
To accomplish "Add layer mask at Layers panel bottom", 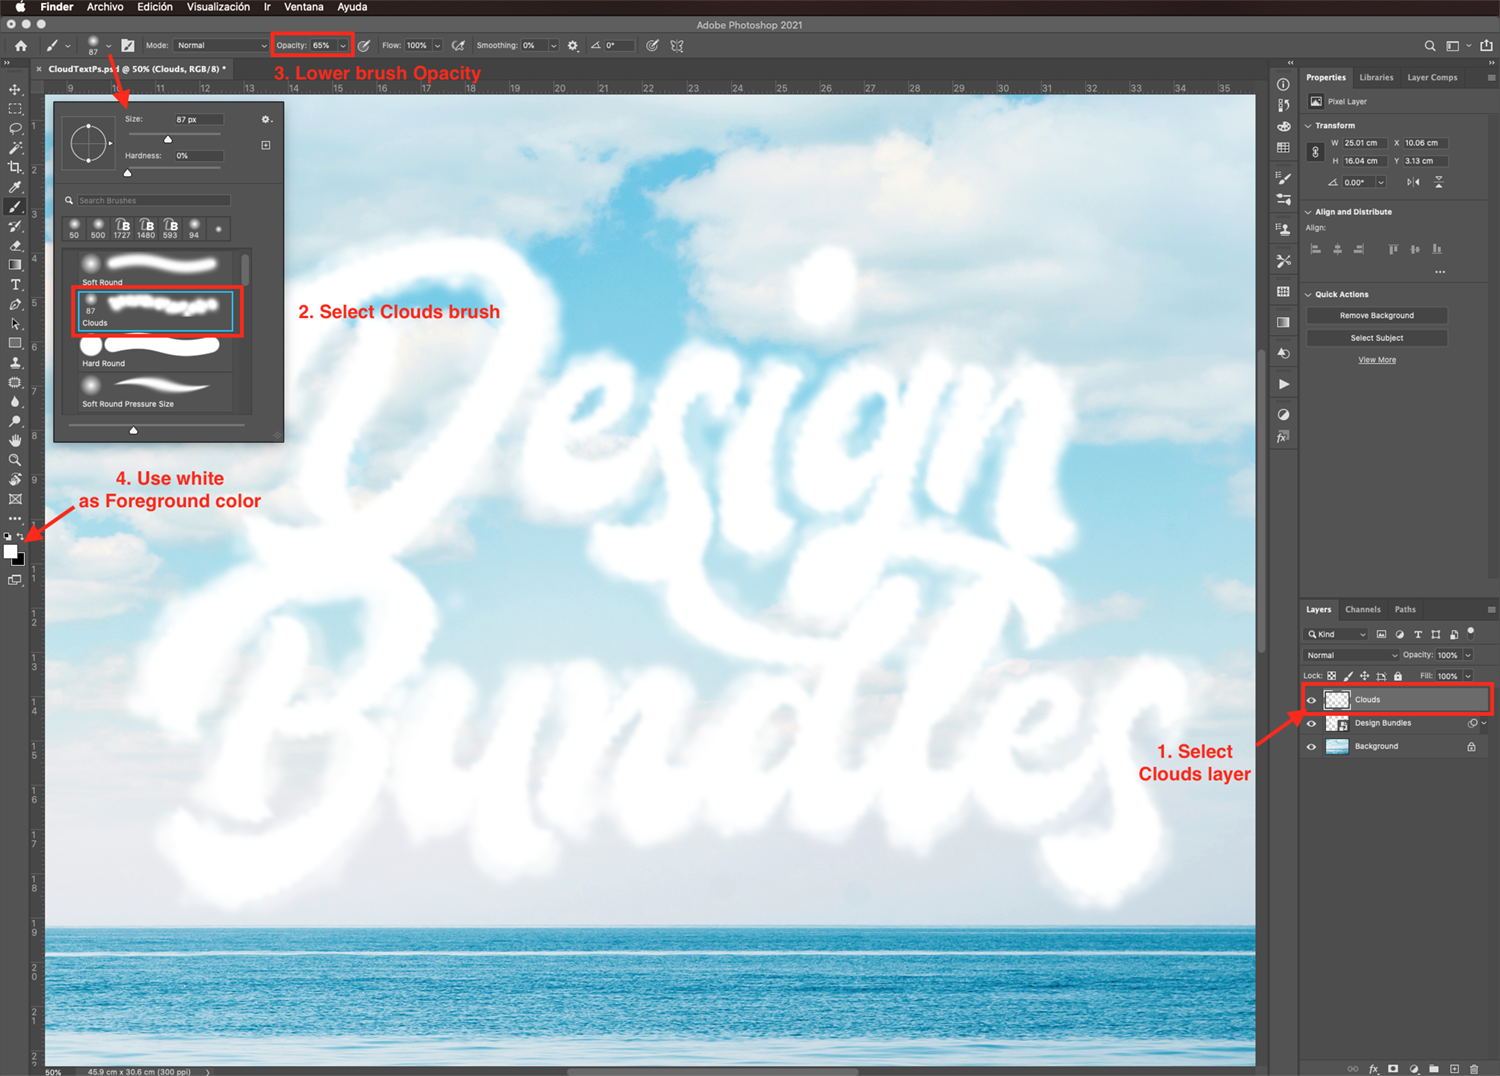I will coord(1393,1069).
